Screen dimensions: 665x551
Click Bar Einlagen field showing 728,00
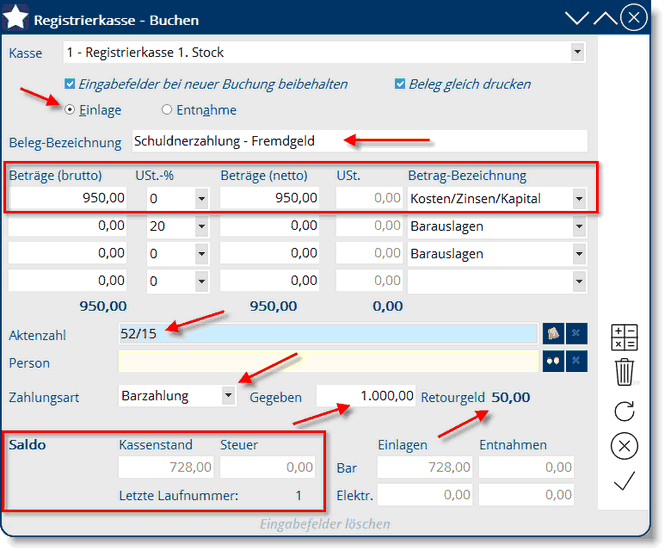click(425, 467)
